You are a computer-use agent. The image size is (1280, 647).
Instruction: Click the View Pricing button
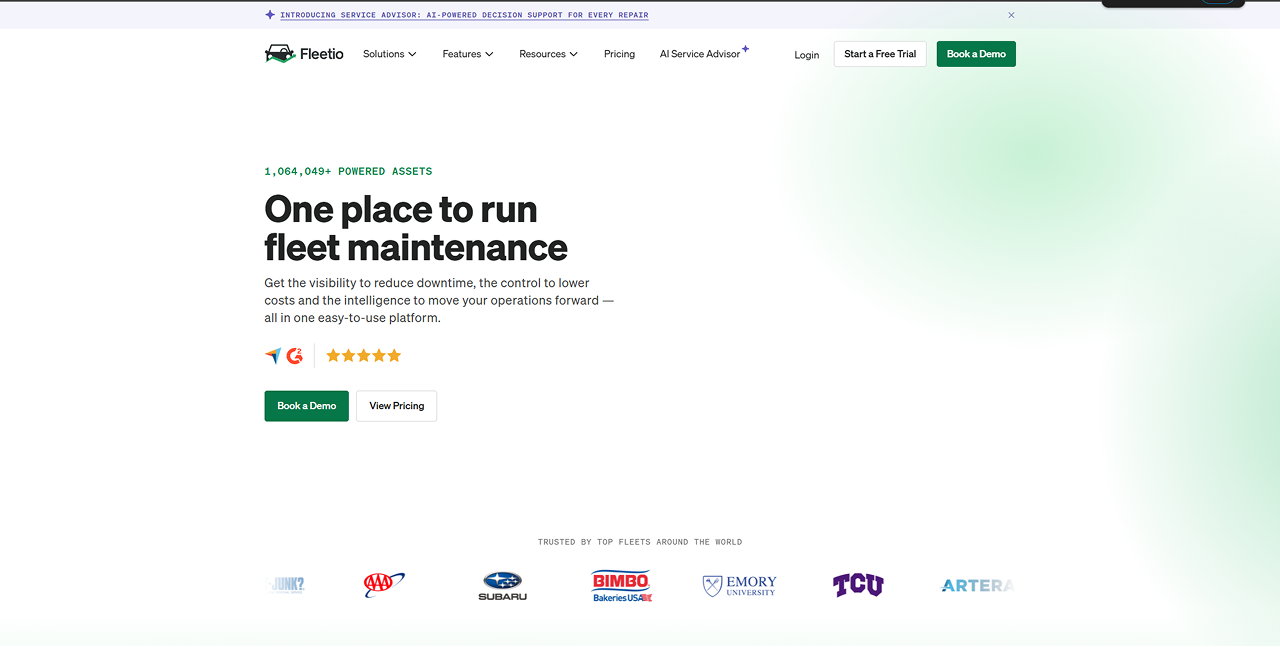397,406
